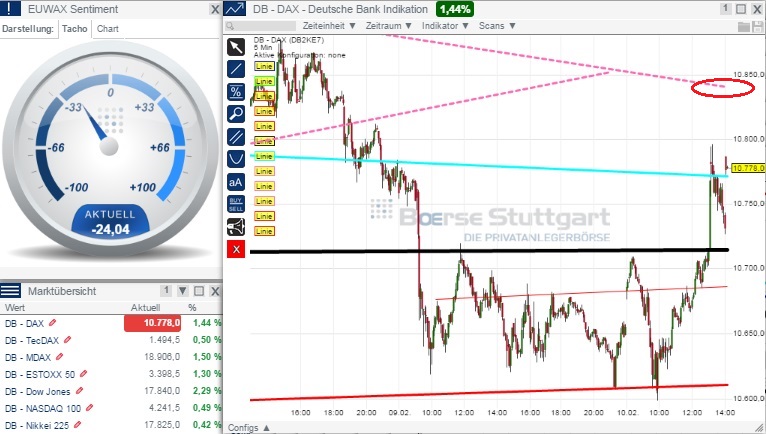Click the pencil icon next to DB - Dow Jones
766x434 pixels.
click(80, 391)
